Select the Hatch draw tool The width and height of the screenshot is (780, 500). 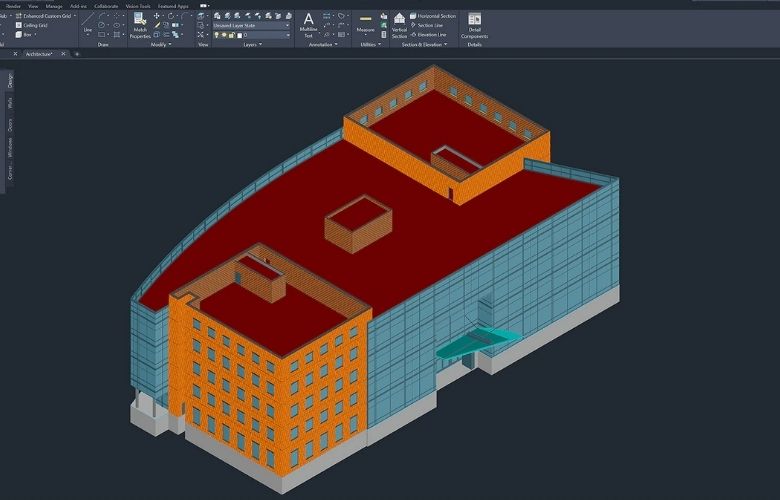coord(116,34)
